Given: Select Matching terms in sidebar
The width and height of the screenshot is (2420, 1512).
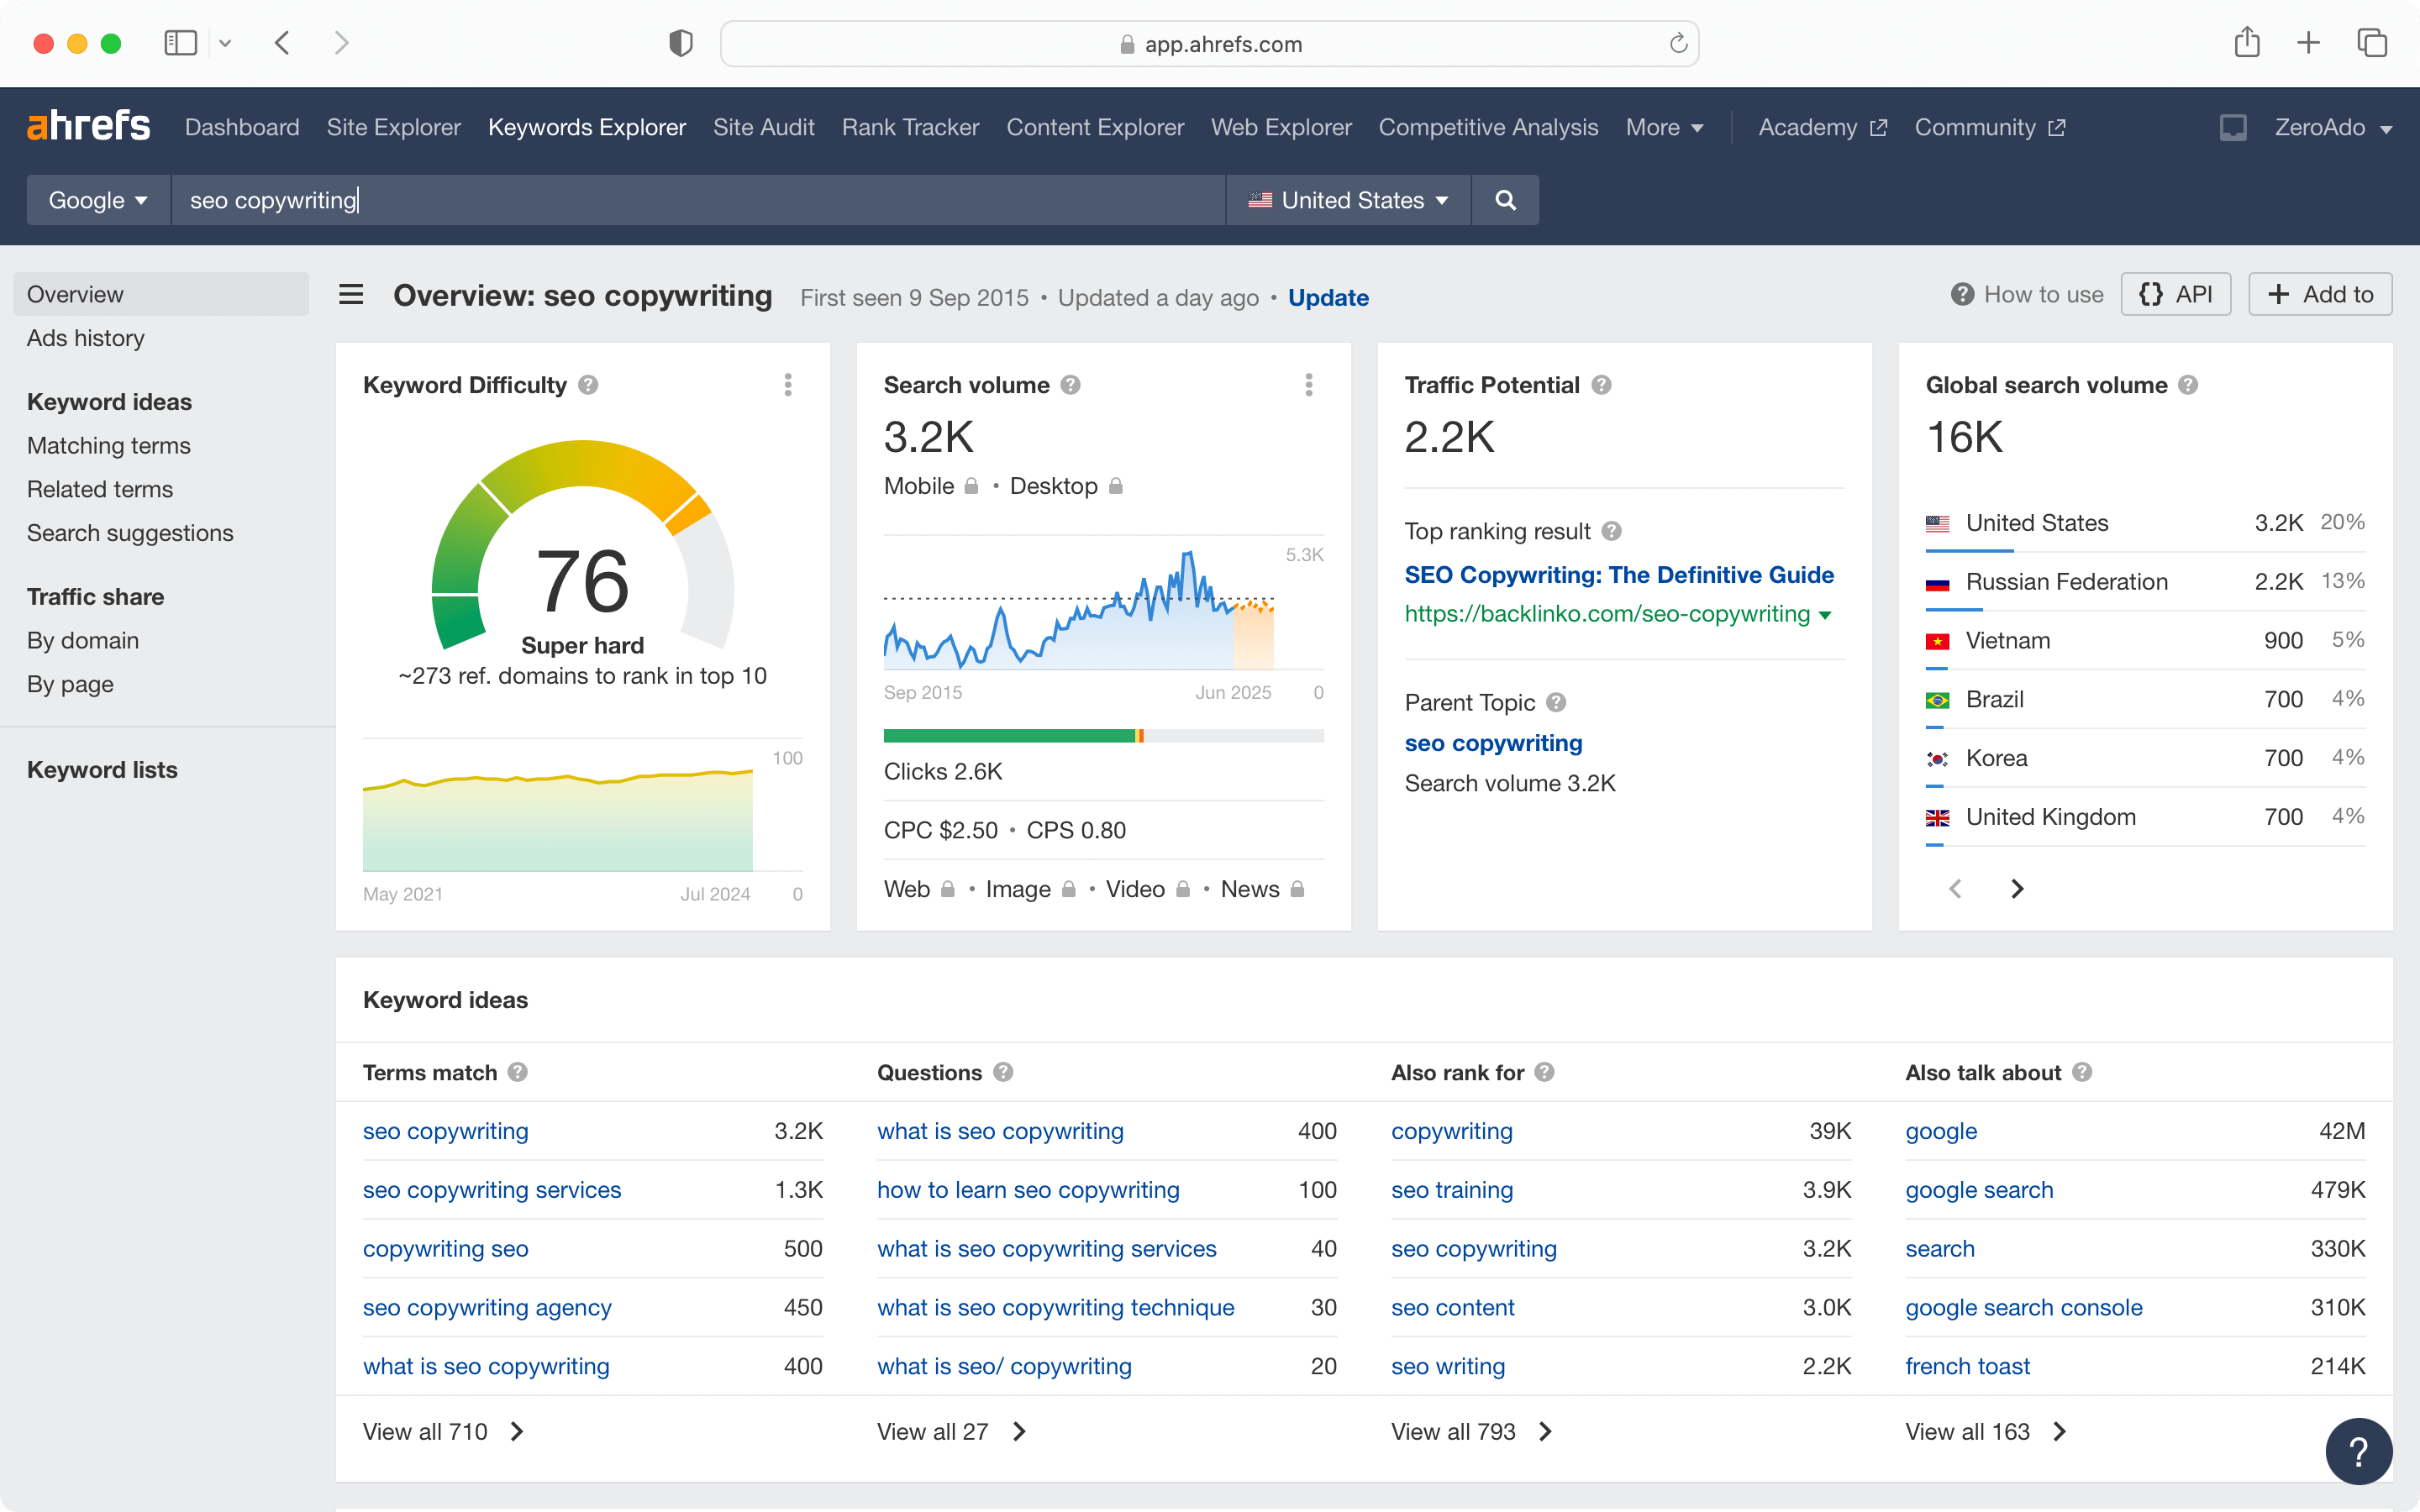Looking at the screenshot, I should coord(109,445).
